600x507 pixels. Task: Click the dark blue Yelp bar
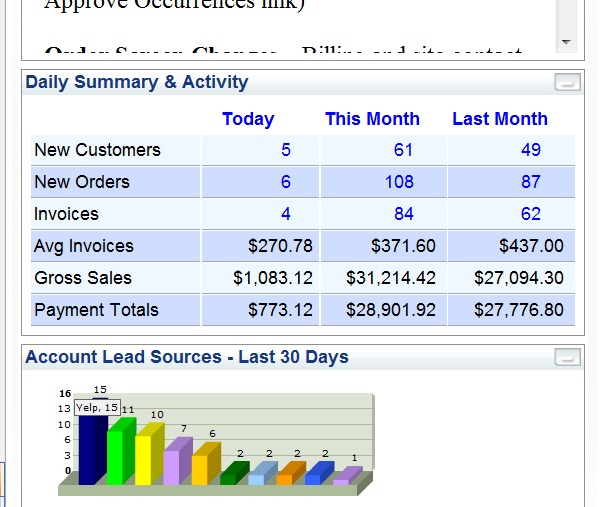tap(92, 450)
